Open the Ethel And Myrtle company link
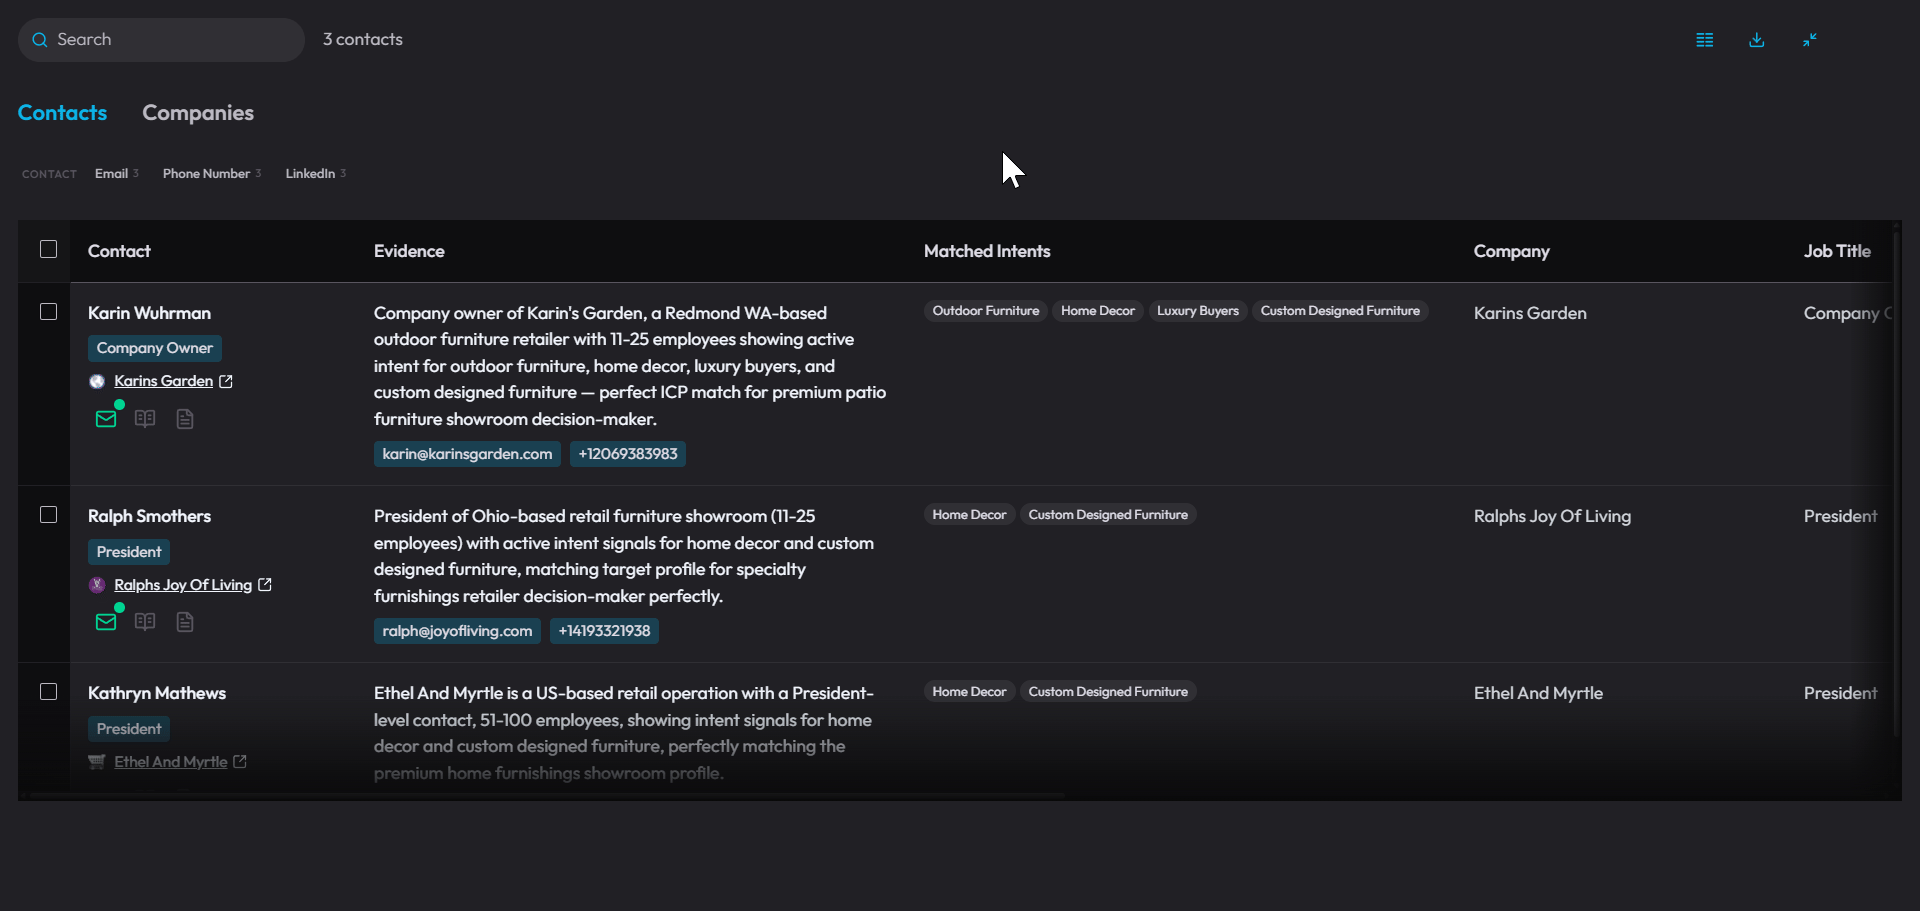The image size is (1920, 911). click(171, 762)
